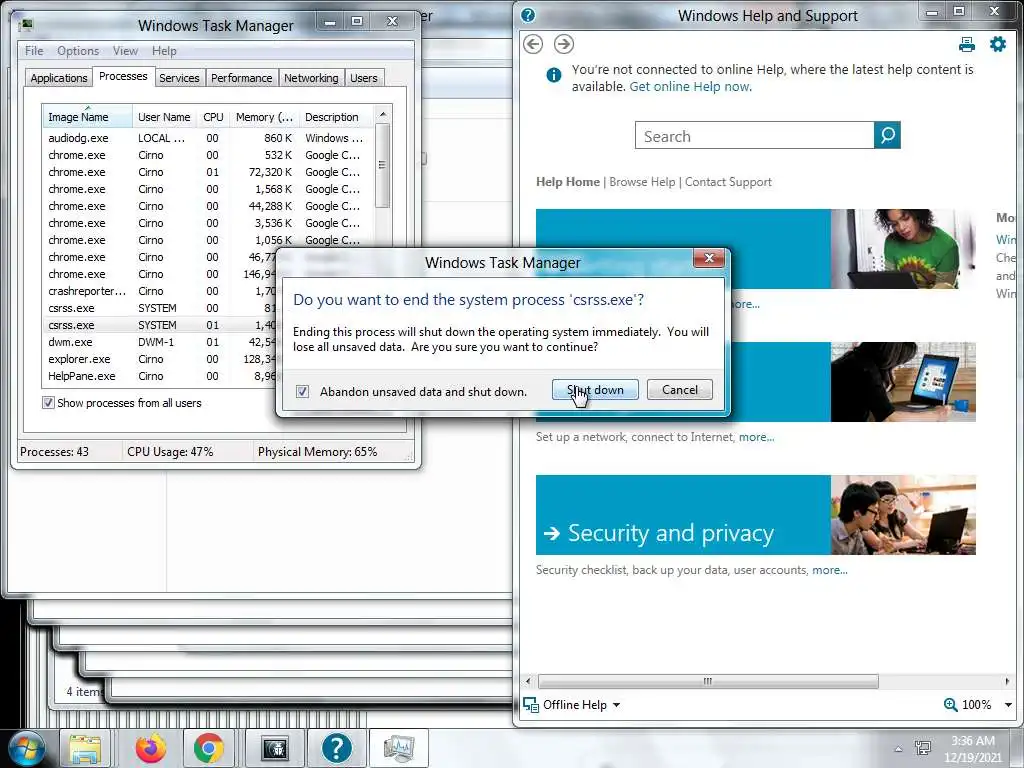Viewport: 1024px width, 768px height.
Task: Open the Options menu in Task Manager
Action: 78,50
